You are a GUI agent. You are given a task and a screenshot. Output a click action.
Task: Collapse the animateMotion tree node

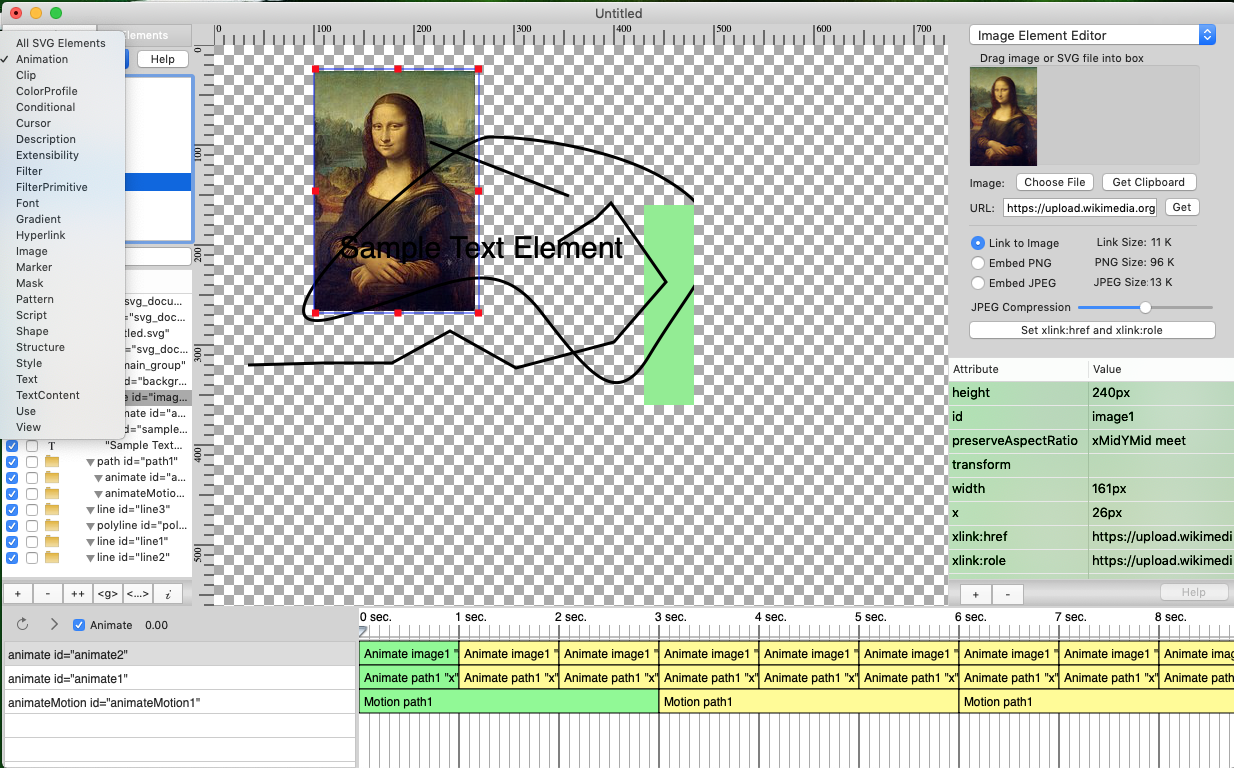pos(98,494)
